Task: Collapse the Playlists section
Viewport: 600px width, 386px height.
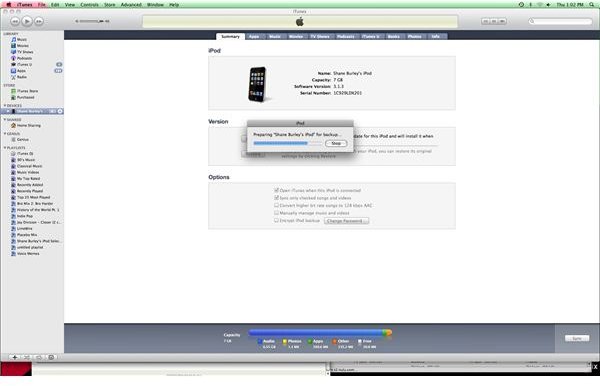Action: pyautogui.click(x=5, y=148)
